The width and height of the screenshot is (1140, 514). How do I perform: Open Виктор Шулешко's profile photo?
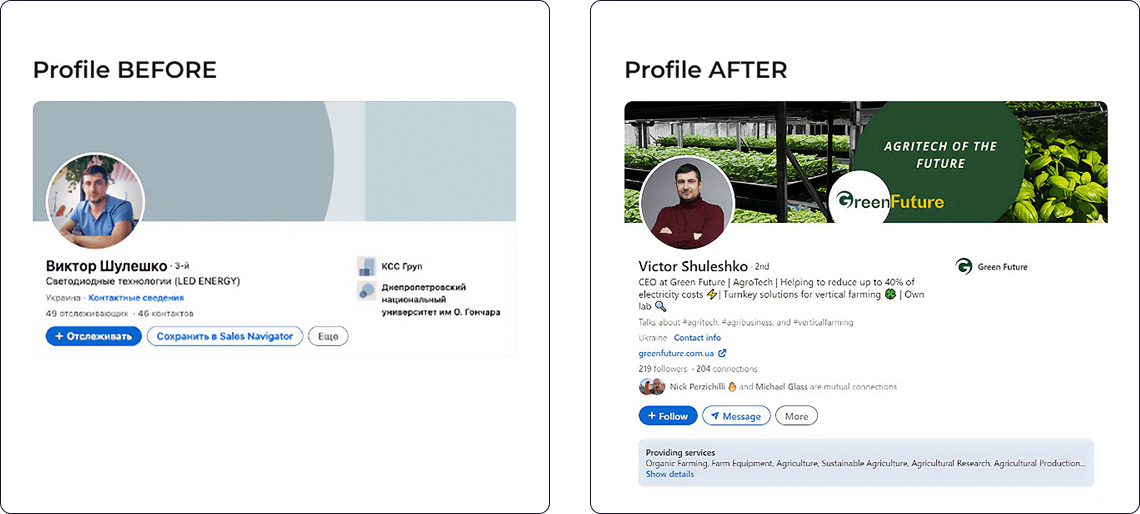(95, 202)
